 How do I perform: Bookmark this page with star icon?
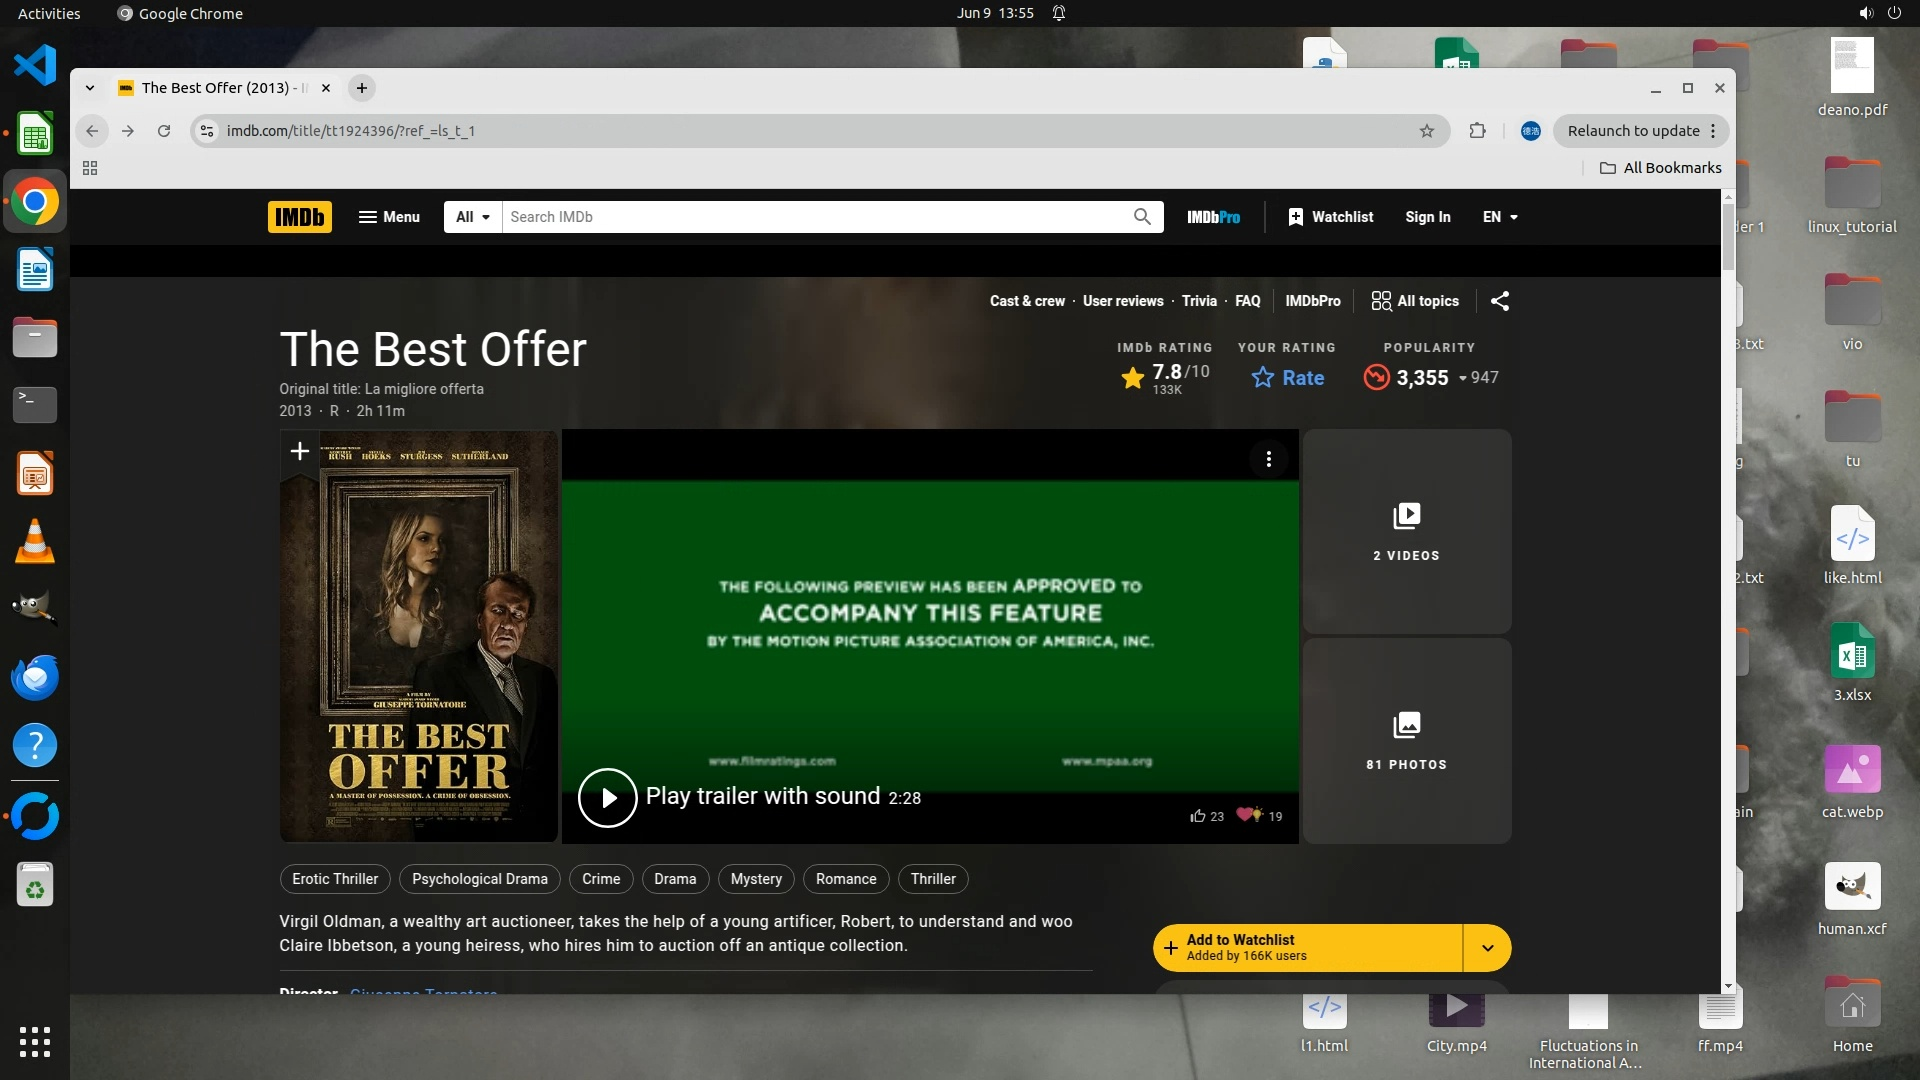coord(1426,131)
